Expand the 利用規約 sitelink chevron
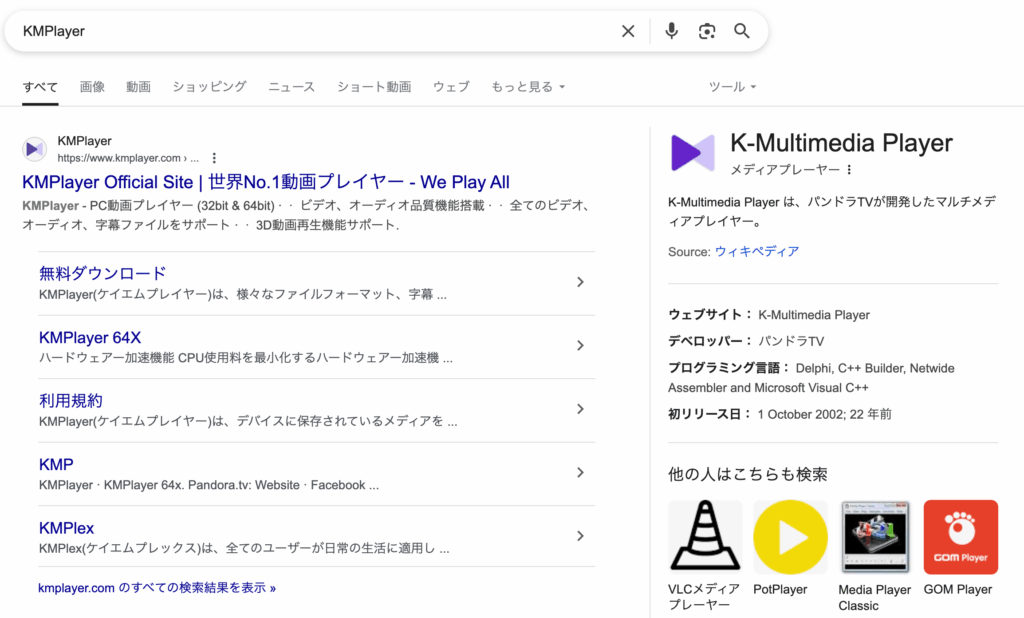1024x618 pixels. (580, 409)
